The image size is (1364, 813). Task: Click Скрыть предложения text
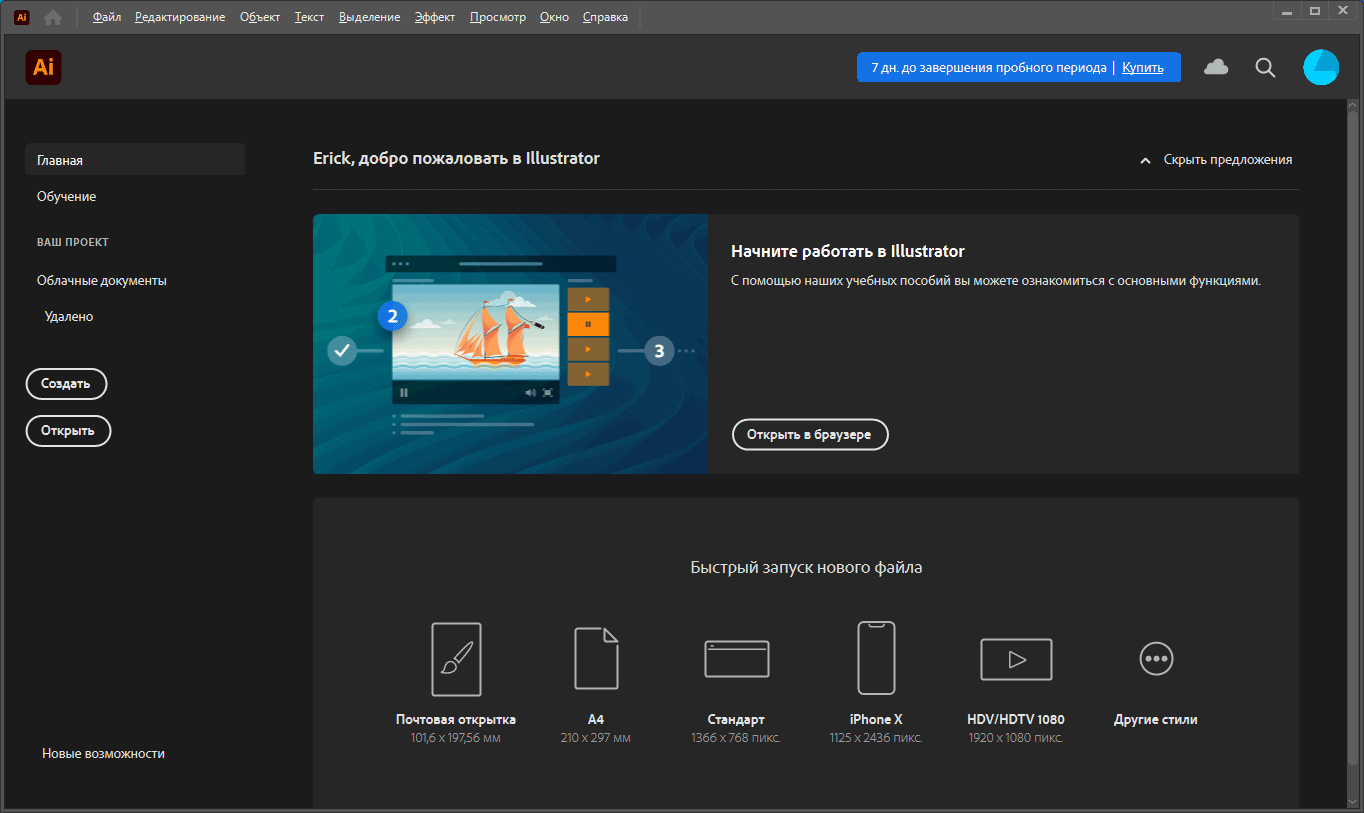point(1228,160)
